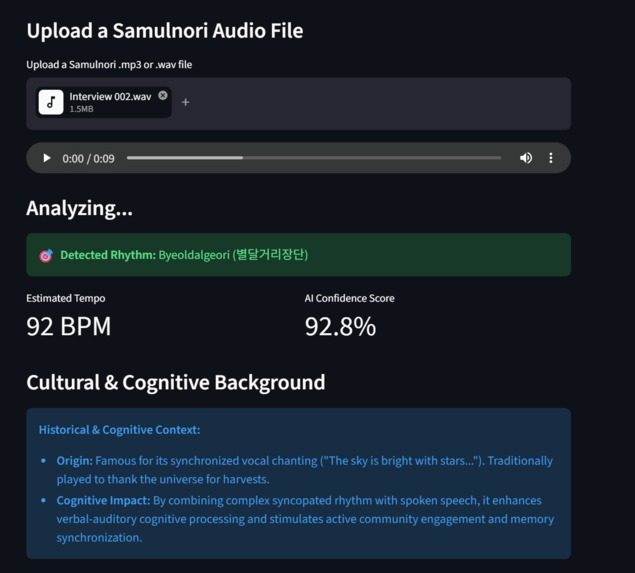Remove the uploaded Interview 002.wav file
635x573 pixels.
point(163,96)
